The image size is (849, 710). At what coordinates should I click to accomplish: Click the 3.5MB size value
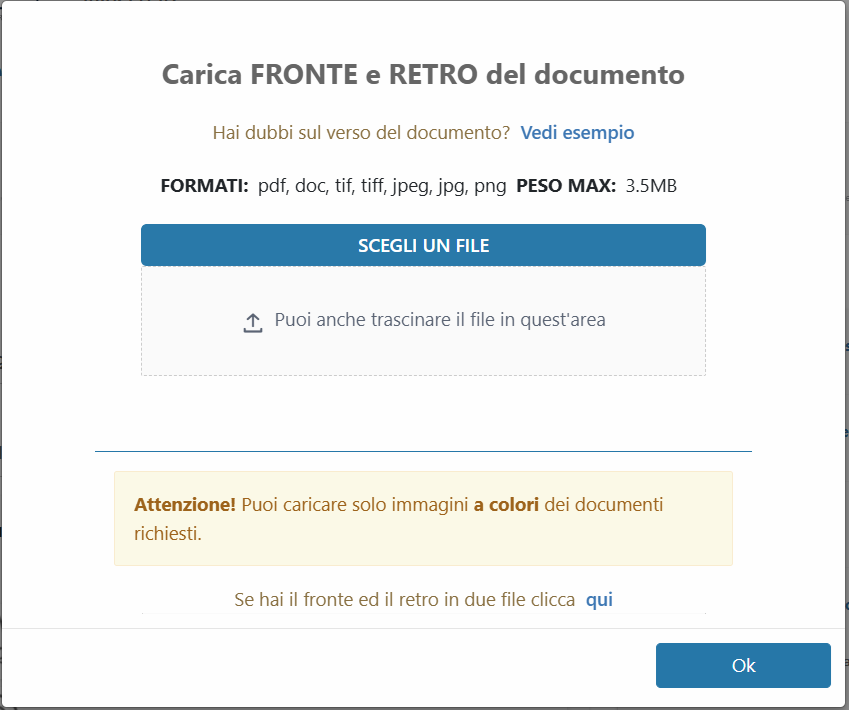coord(651,186)
